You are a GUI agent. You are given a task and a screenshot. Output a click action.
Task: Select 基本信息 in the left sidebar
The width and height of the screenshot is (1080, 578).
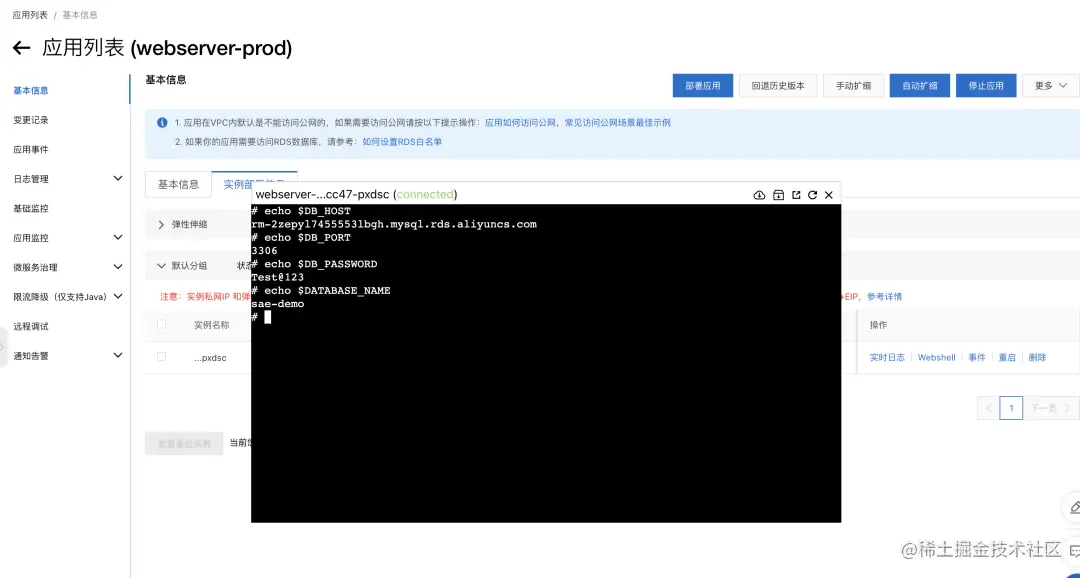[x=31, y=90]
